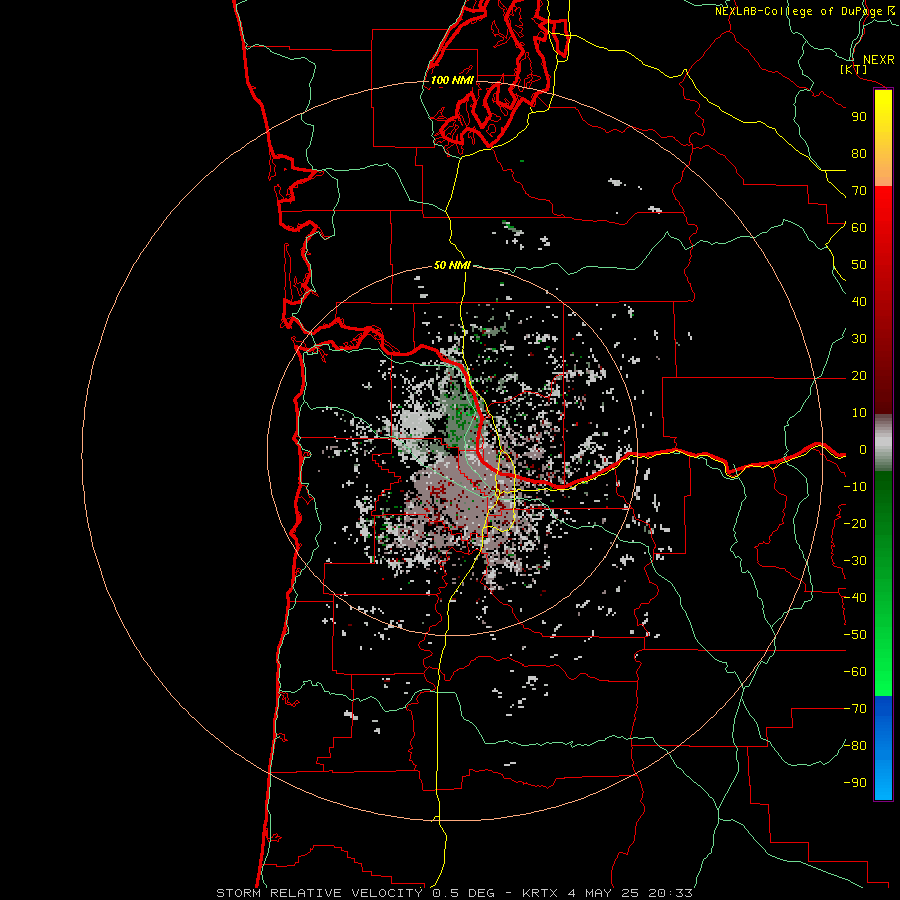Click the 0.5 DEG elevation text
This screenshot has height=900, width=900.
pyautogui.click(x=464, y=893)
